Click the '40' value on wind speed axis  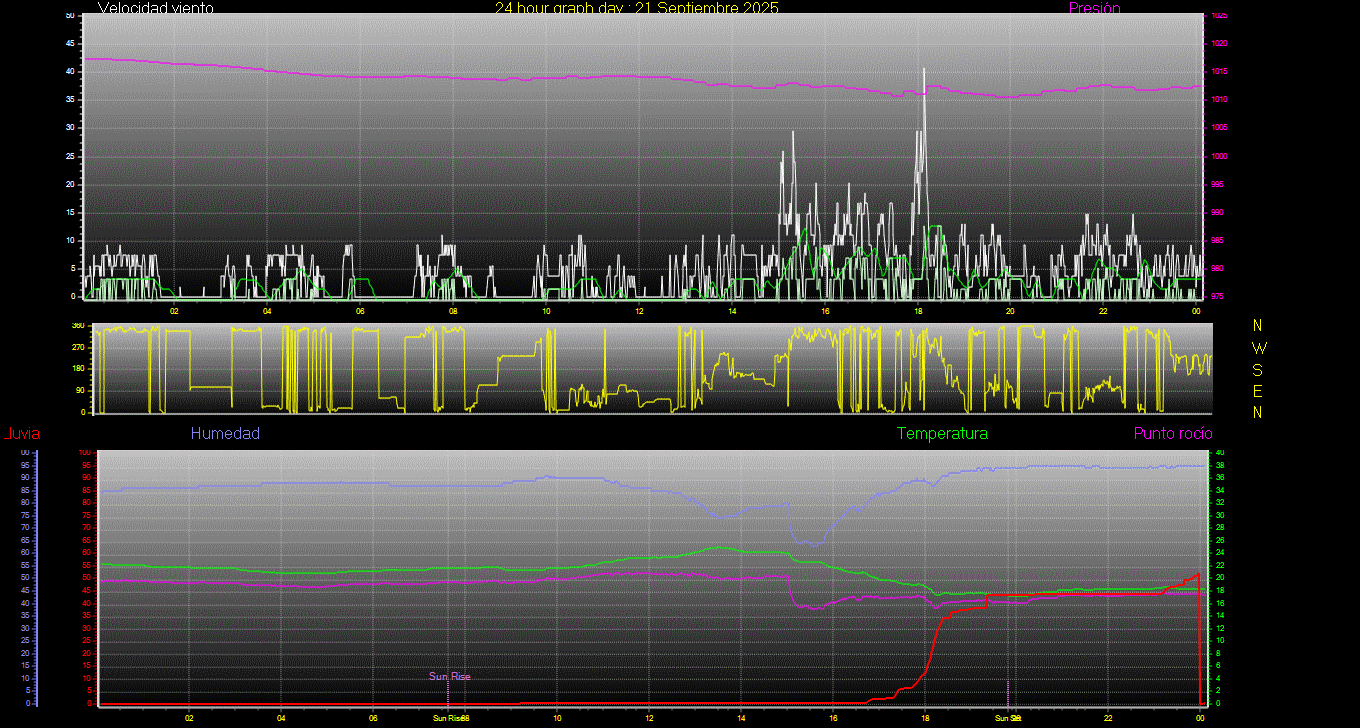70,72
